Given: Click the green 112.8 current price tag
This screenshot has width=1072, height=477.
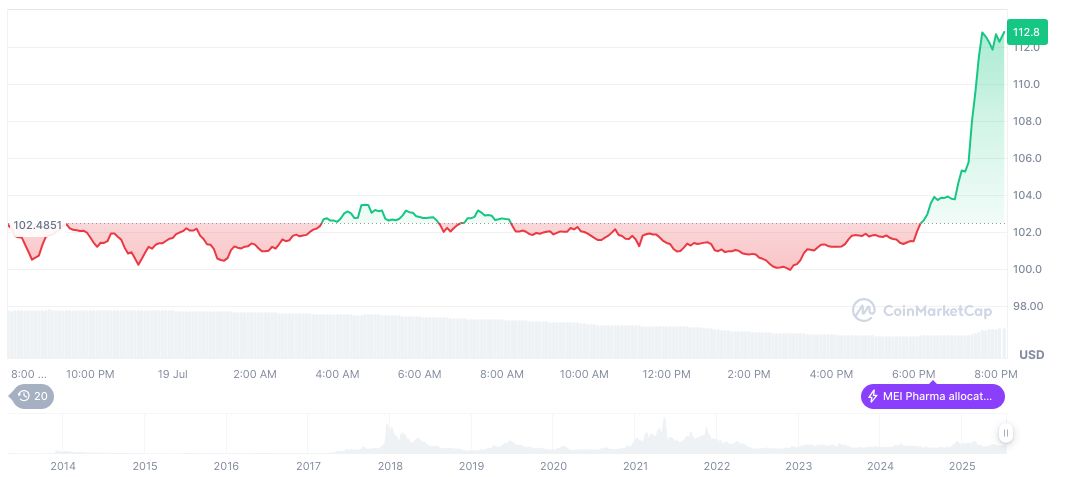Looking at the screenshot, I should point(1027,32).
